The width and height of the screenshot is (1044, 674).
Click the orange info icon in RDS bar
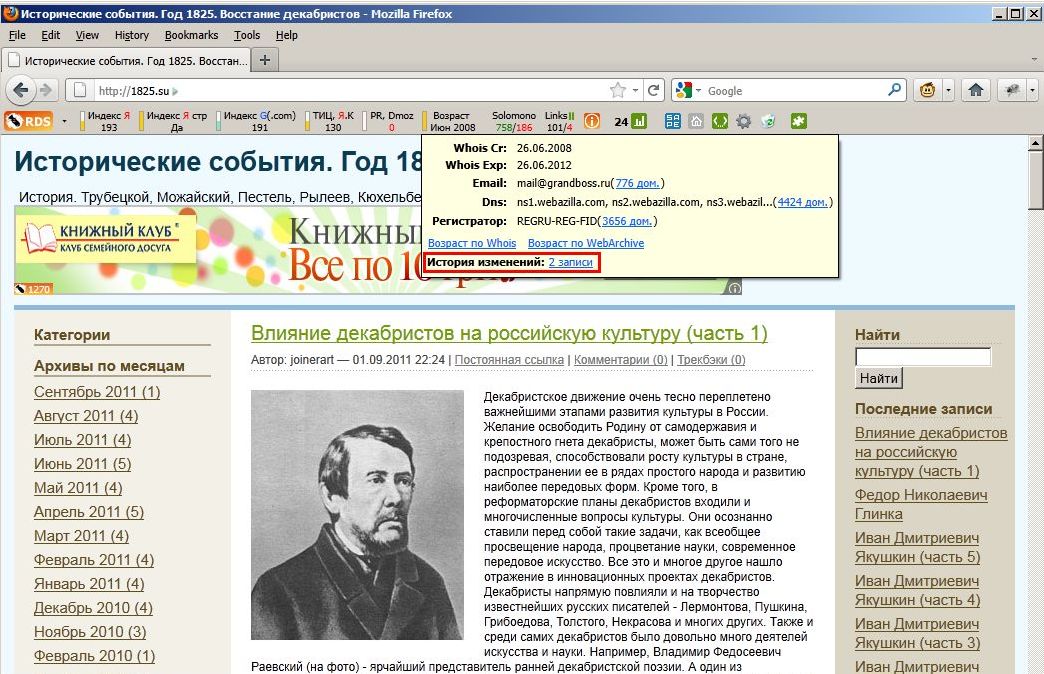[592, 121]
